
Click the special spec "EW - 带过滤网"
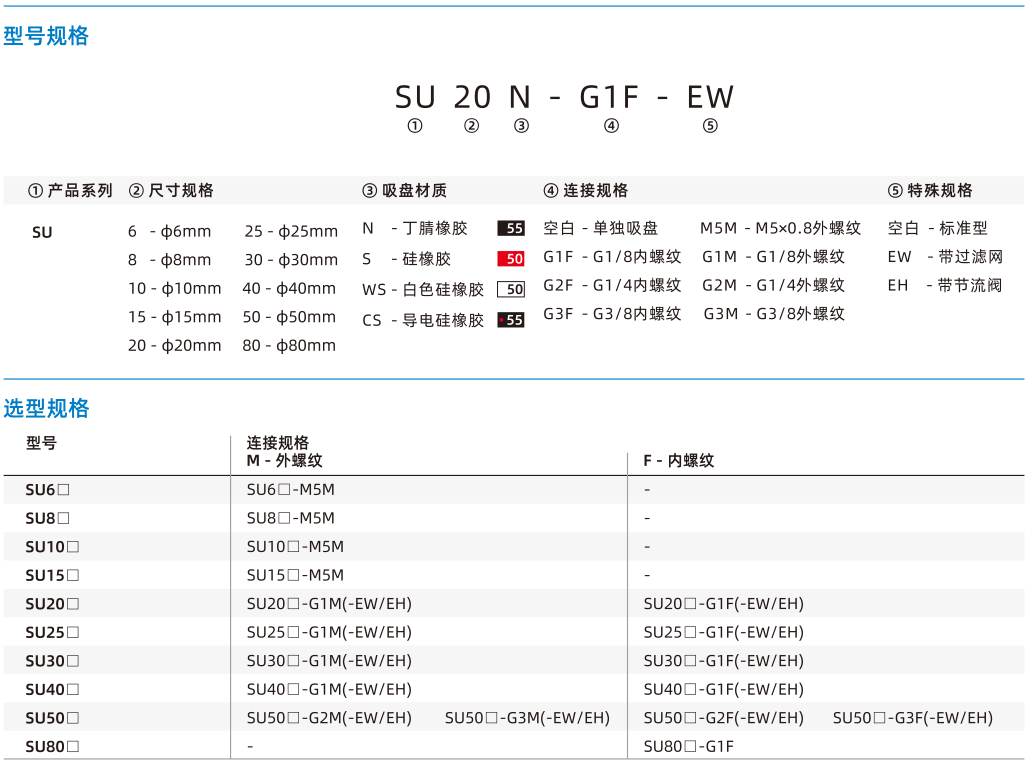pyautogui.click(x=945, y=256)
